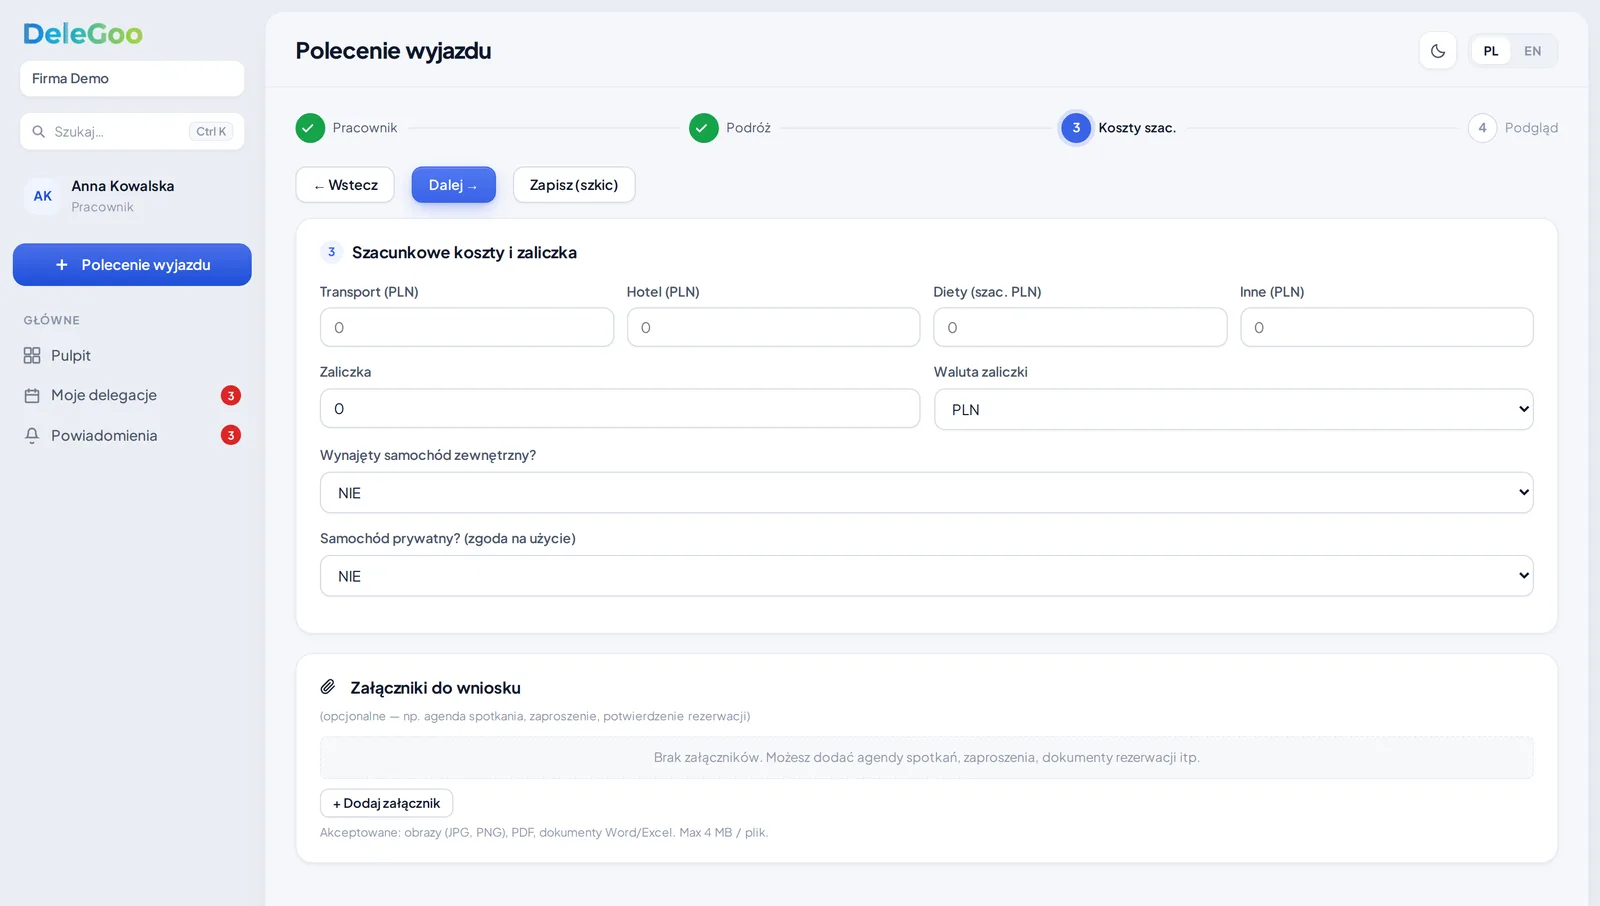Click the Pracownik step green checkmark

[x=310, y=128]
